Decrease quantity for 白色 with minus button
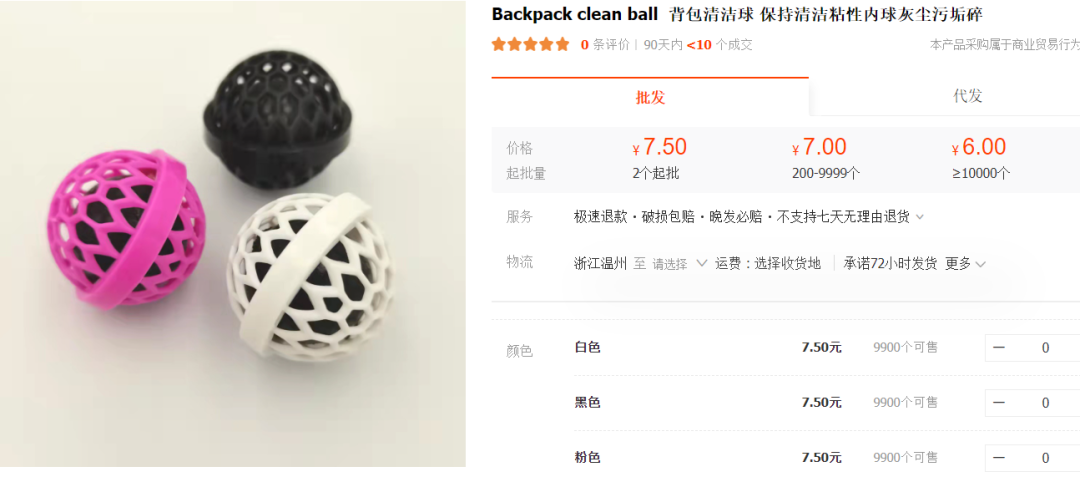This screenshot has height=477, width=1080. [999, 348]
